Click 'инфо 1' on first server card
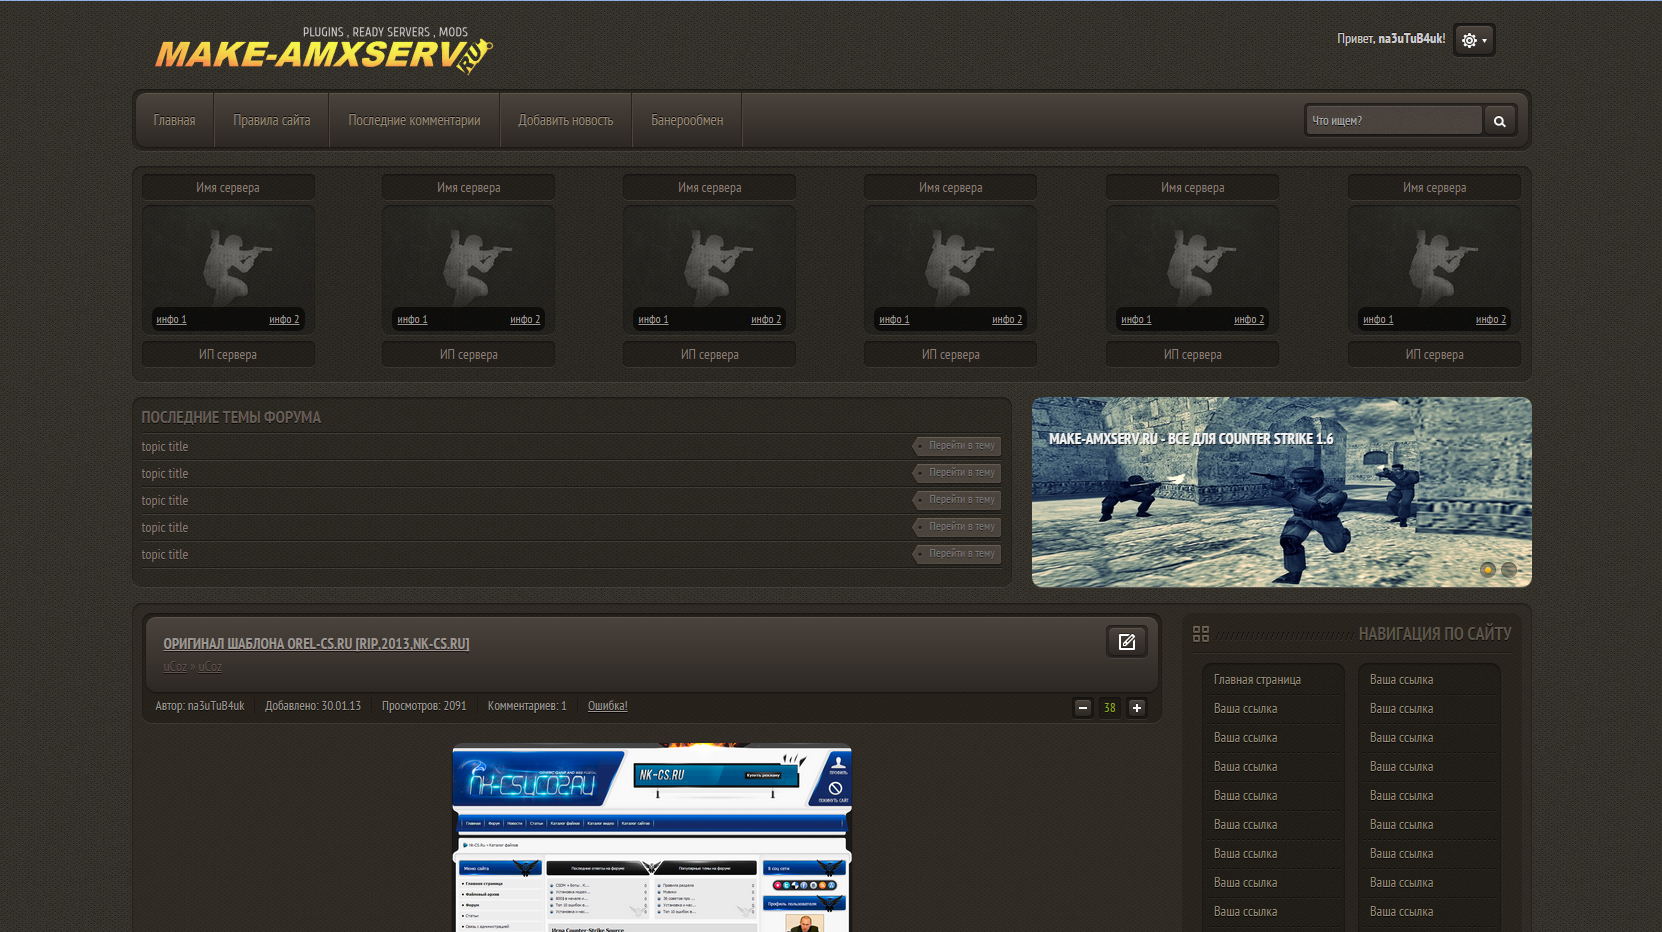Screen dimensions: 1662x932 171,320
